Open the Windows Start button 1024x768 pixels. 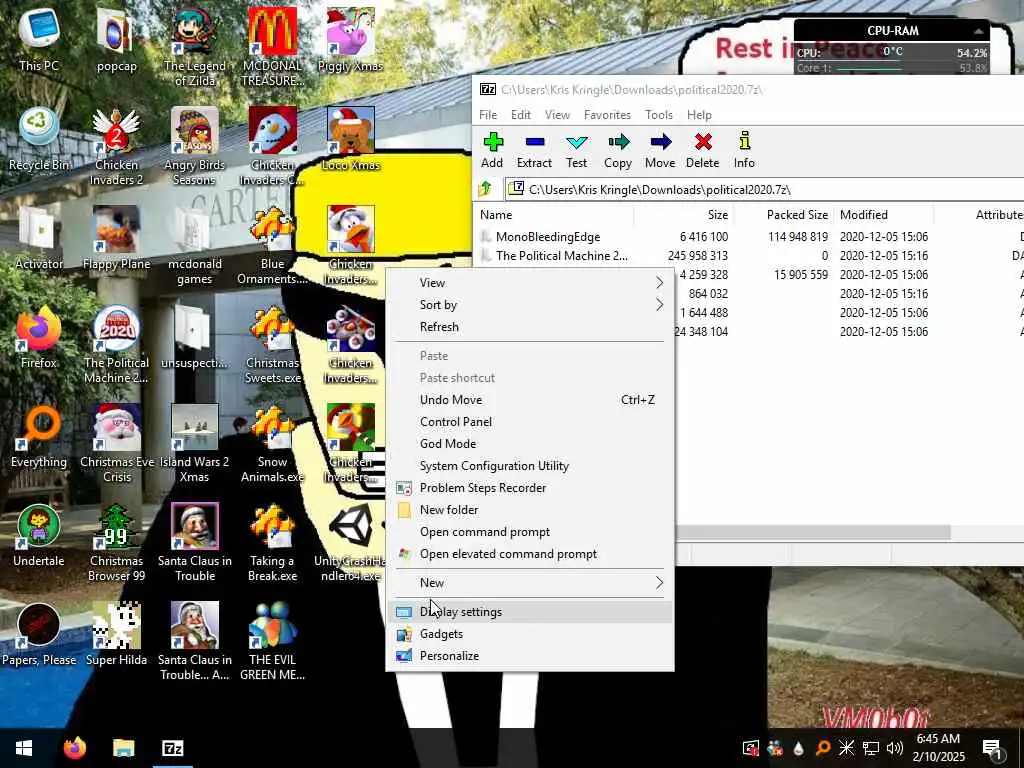coord(24,748)
